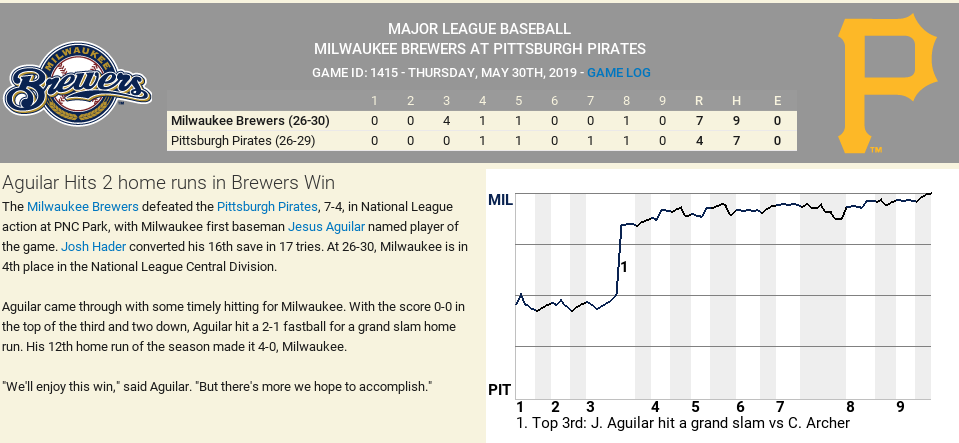Select Pittsburgh Pirates row in box score
This screenshot has width=959, height=443.
(243, 141)
